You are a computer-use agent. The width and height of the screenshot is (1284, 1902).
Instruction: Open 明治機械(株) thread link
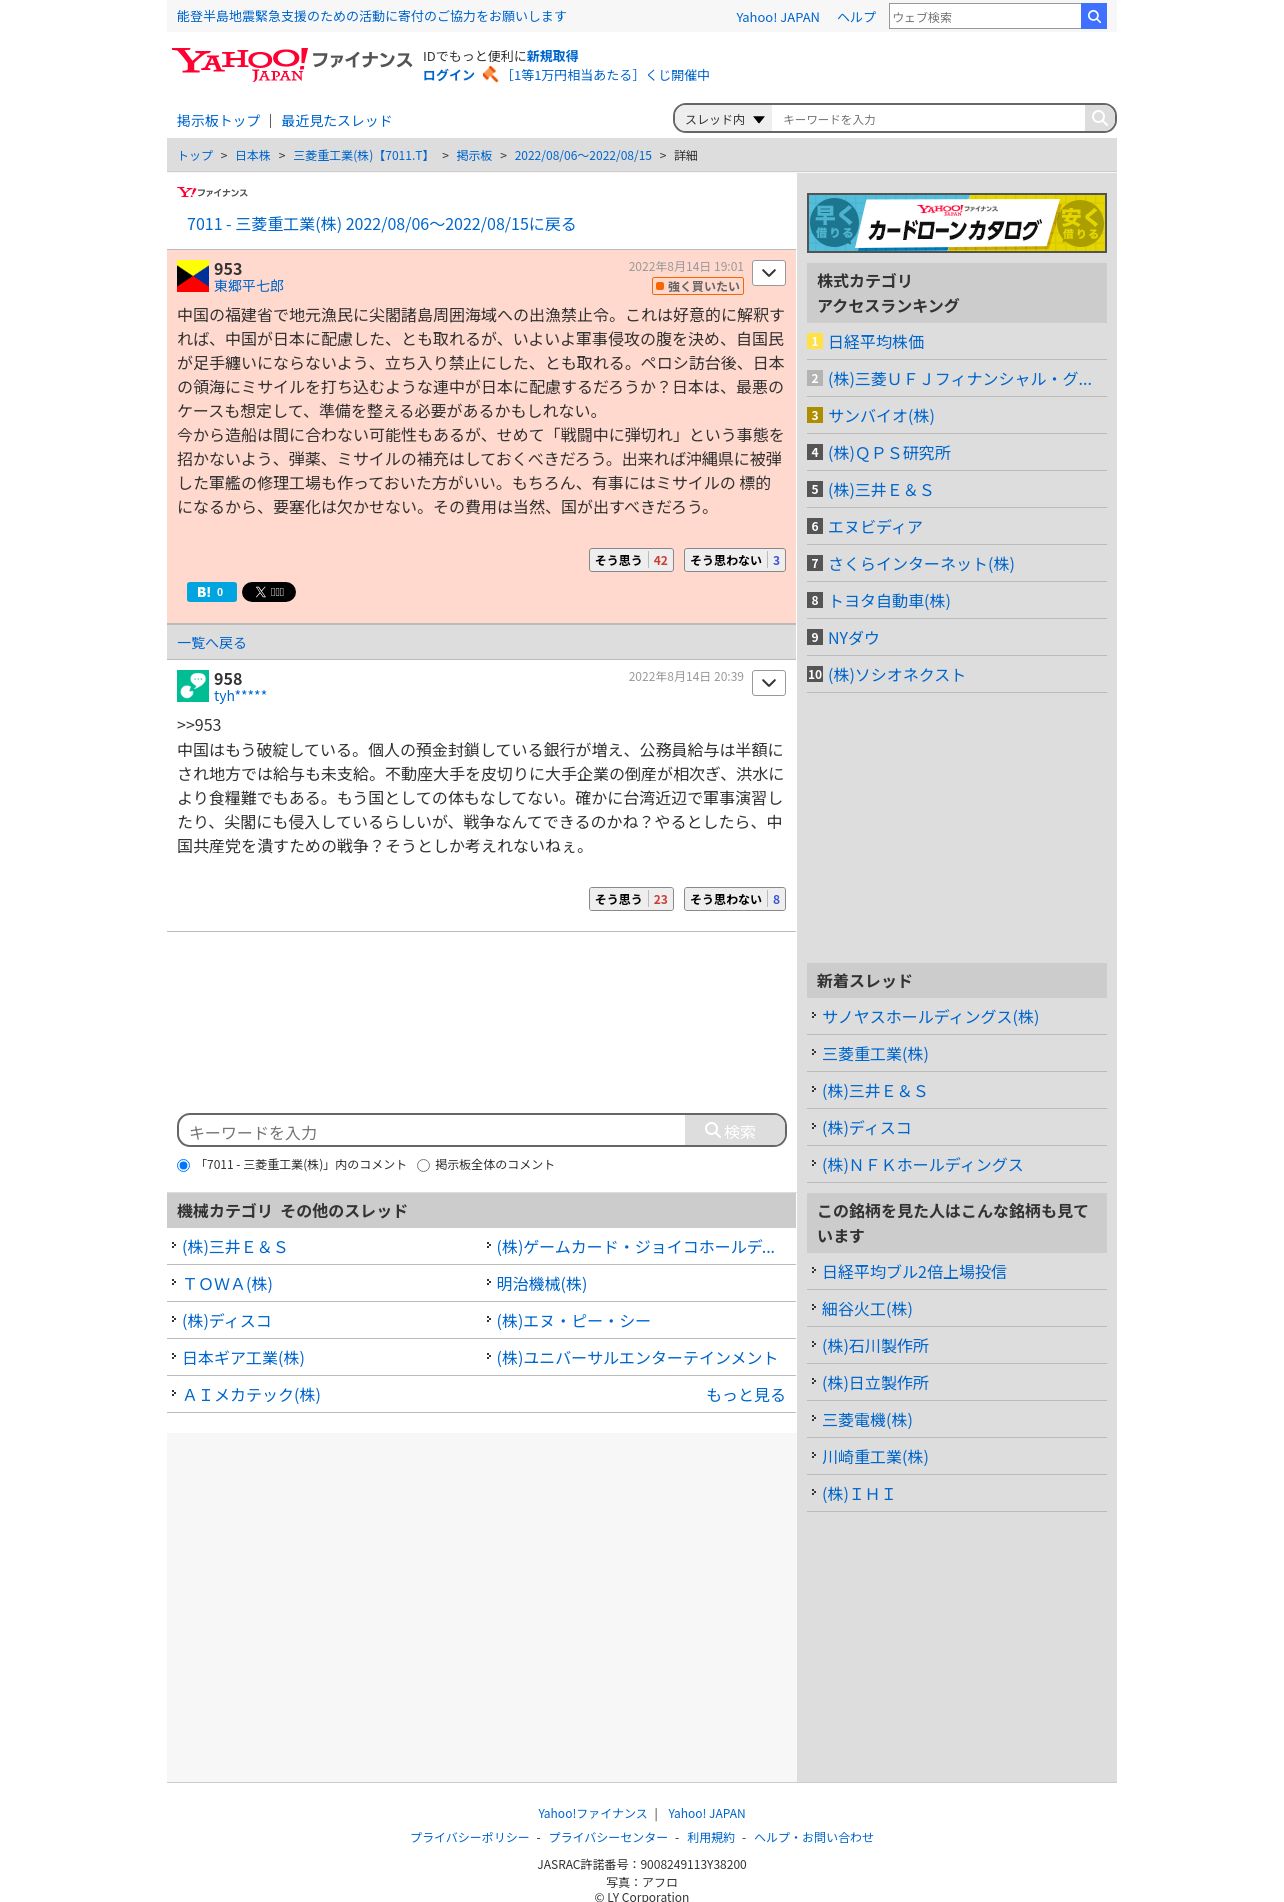point(542,1284)
